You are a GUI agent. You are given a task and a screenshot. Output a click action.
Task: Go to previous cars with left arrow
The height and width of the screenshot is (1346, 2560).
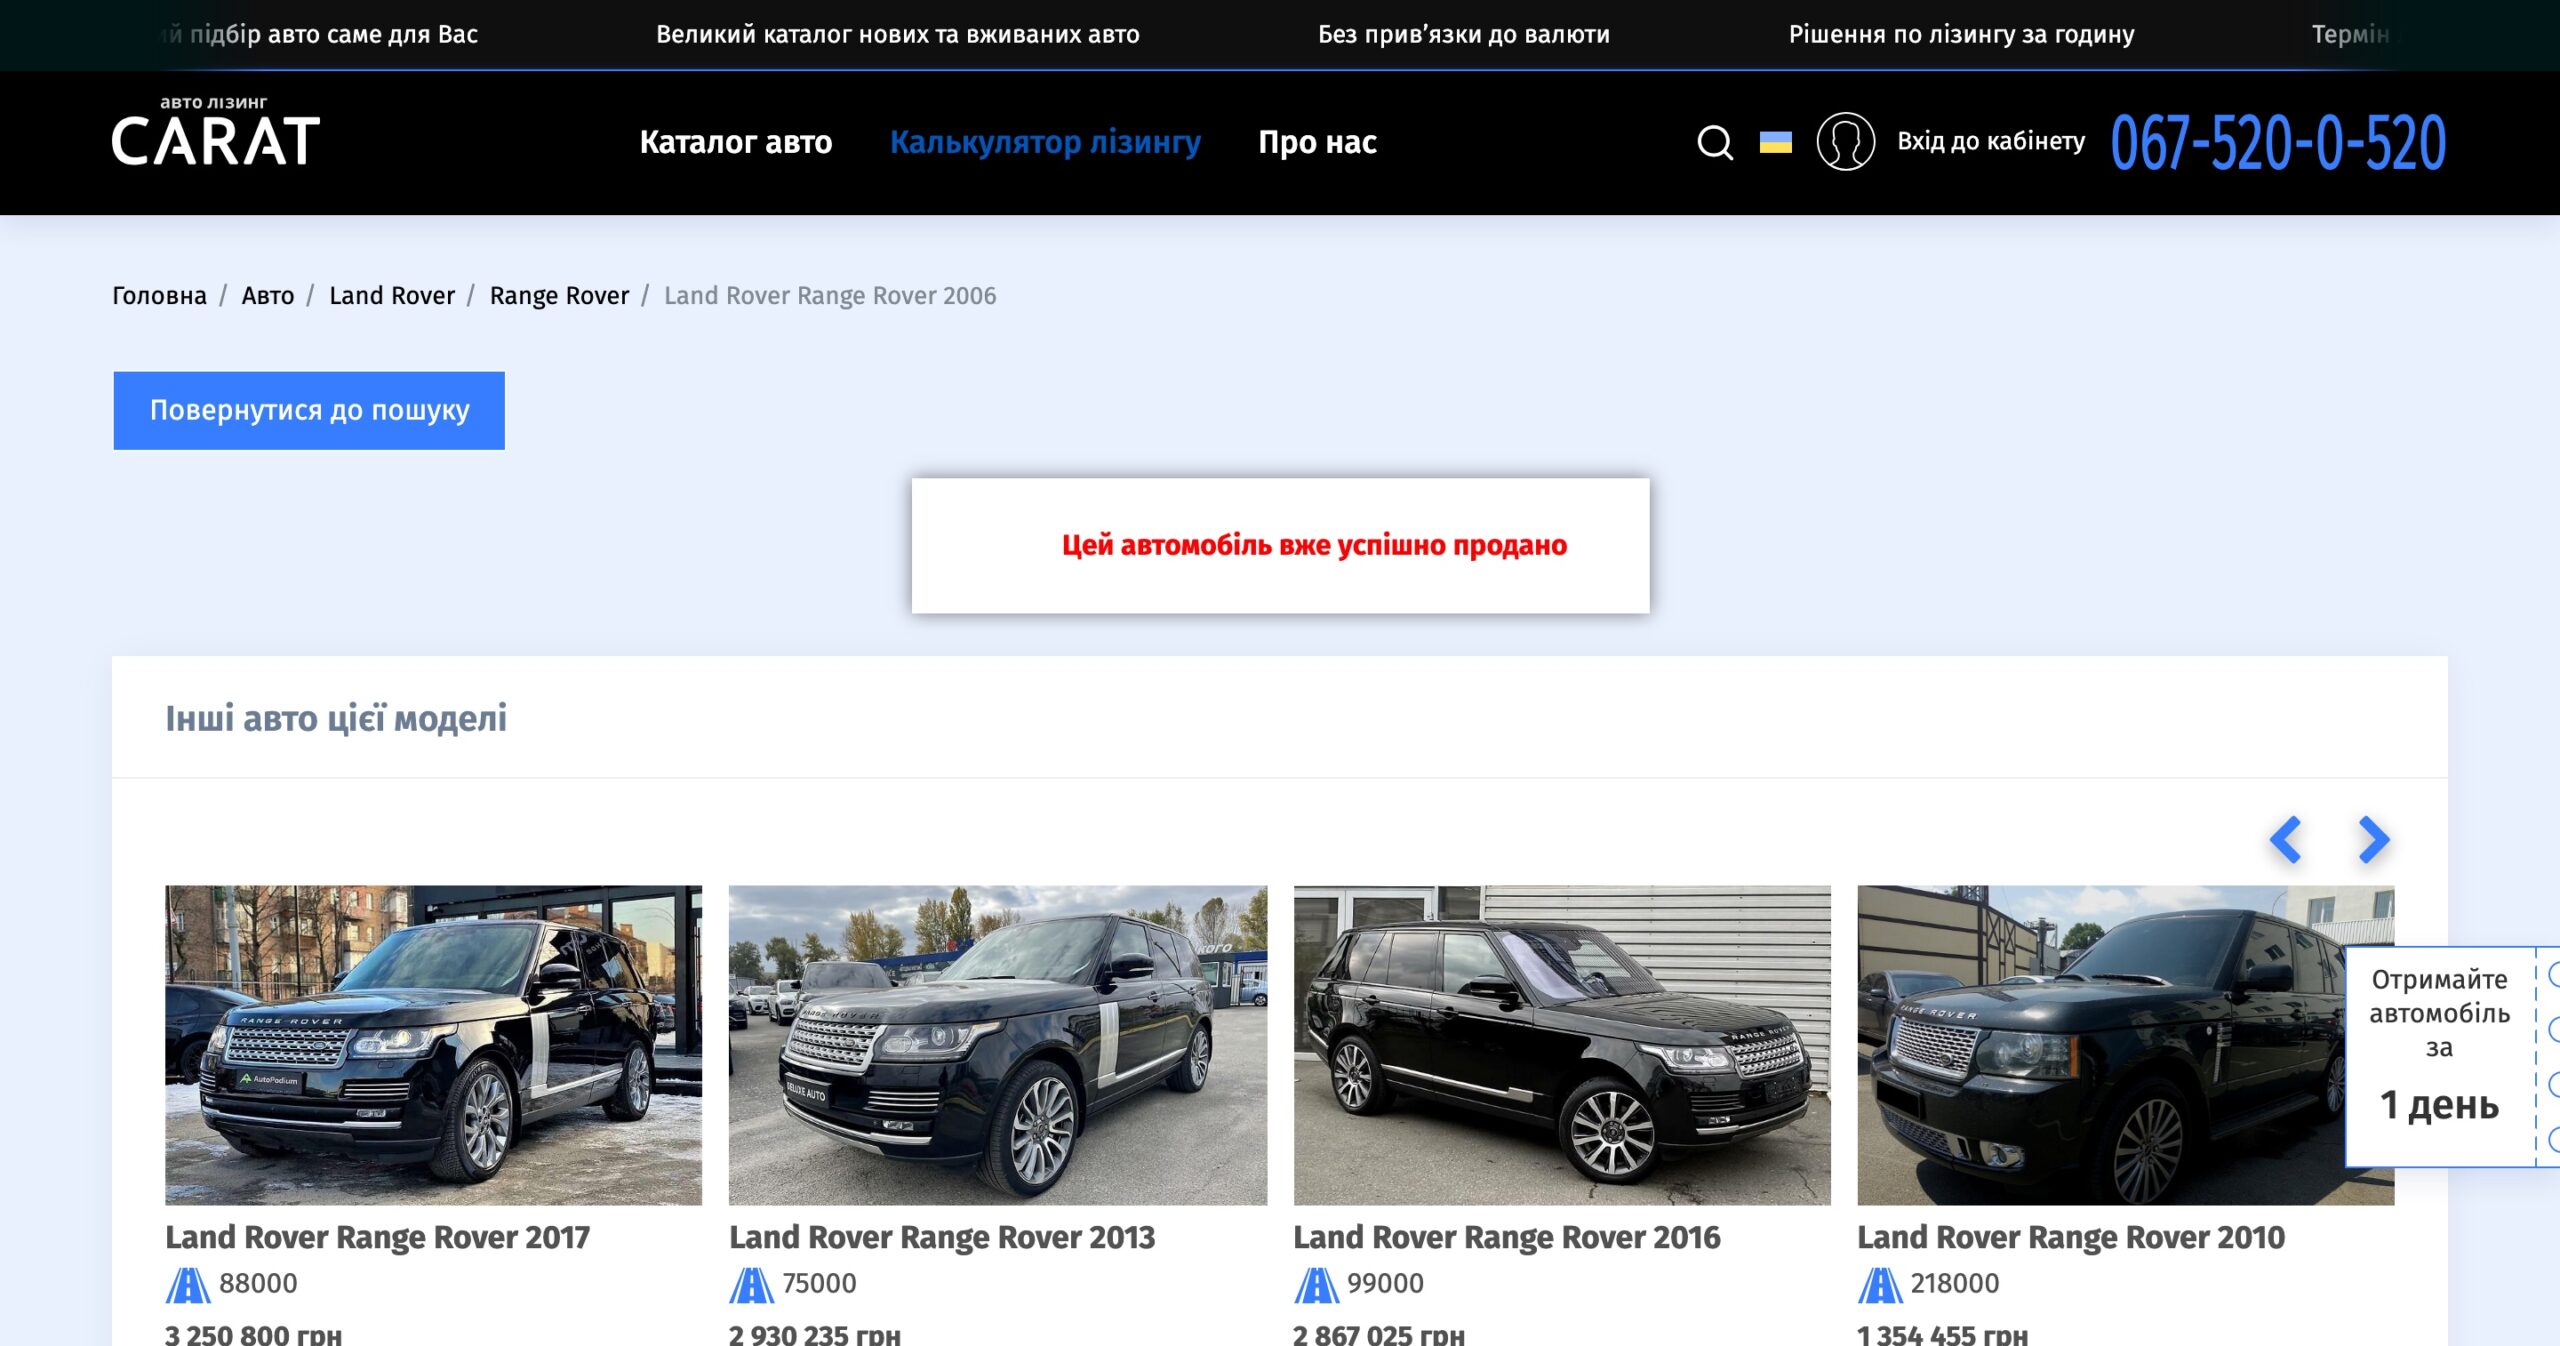[x=2286, y=839]
